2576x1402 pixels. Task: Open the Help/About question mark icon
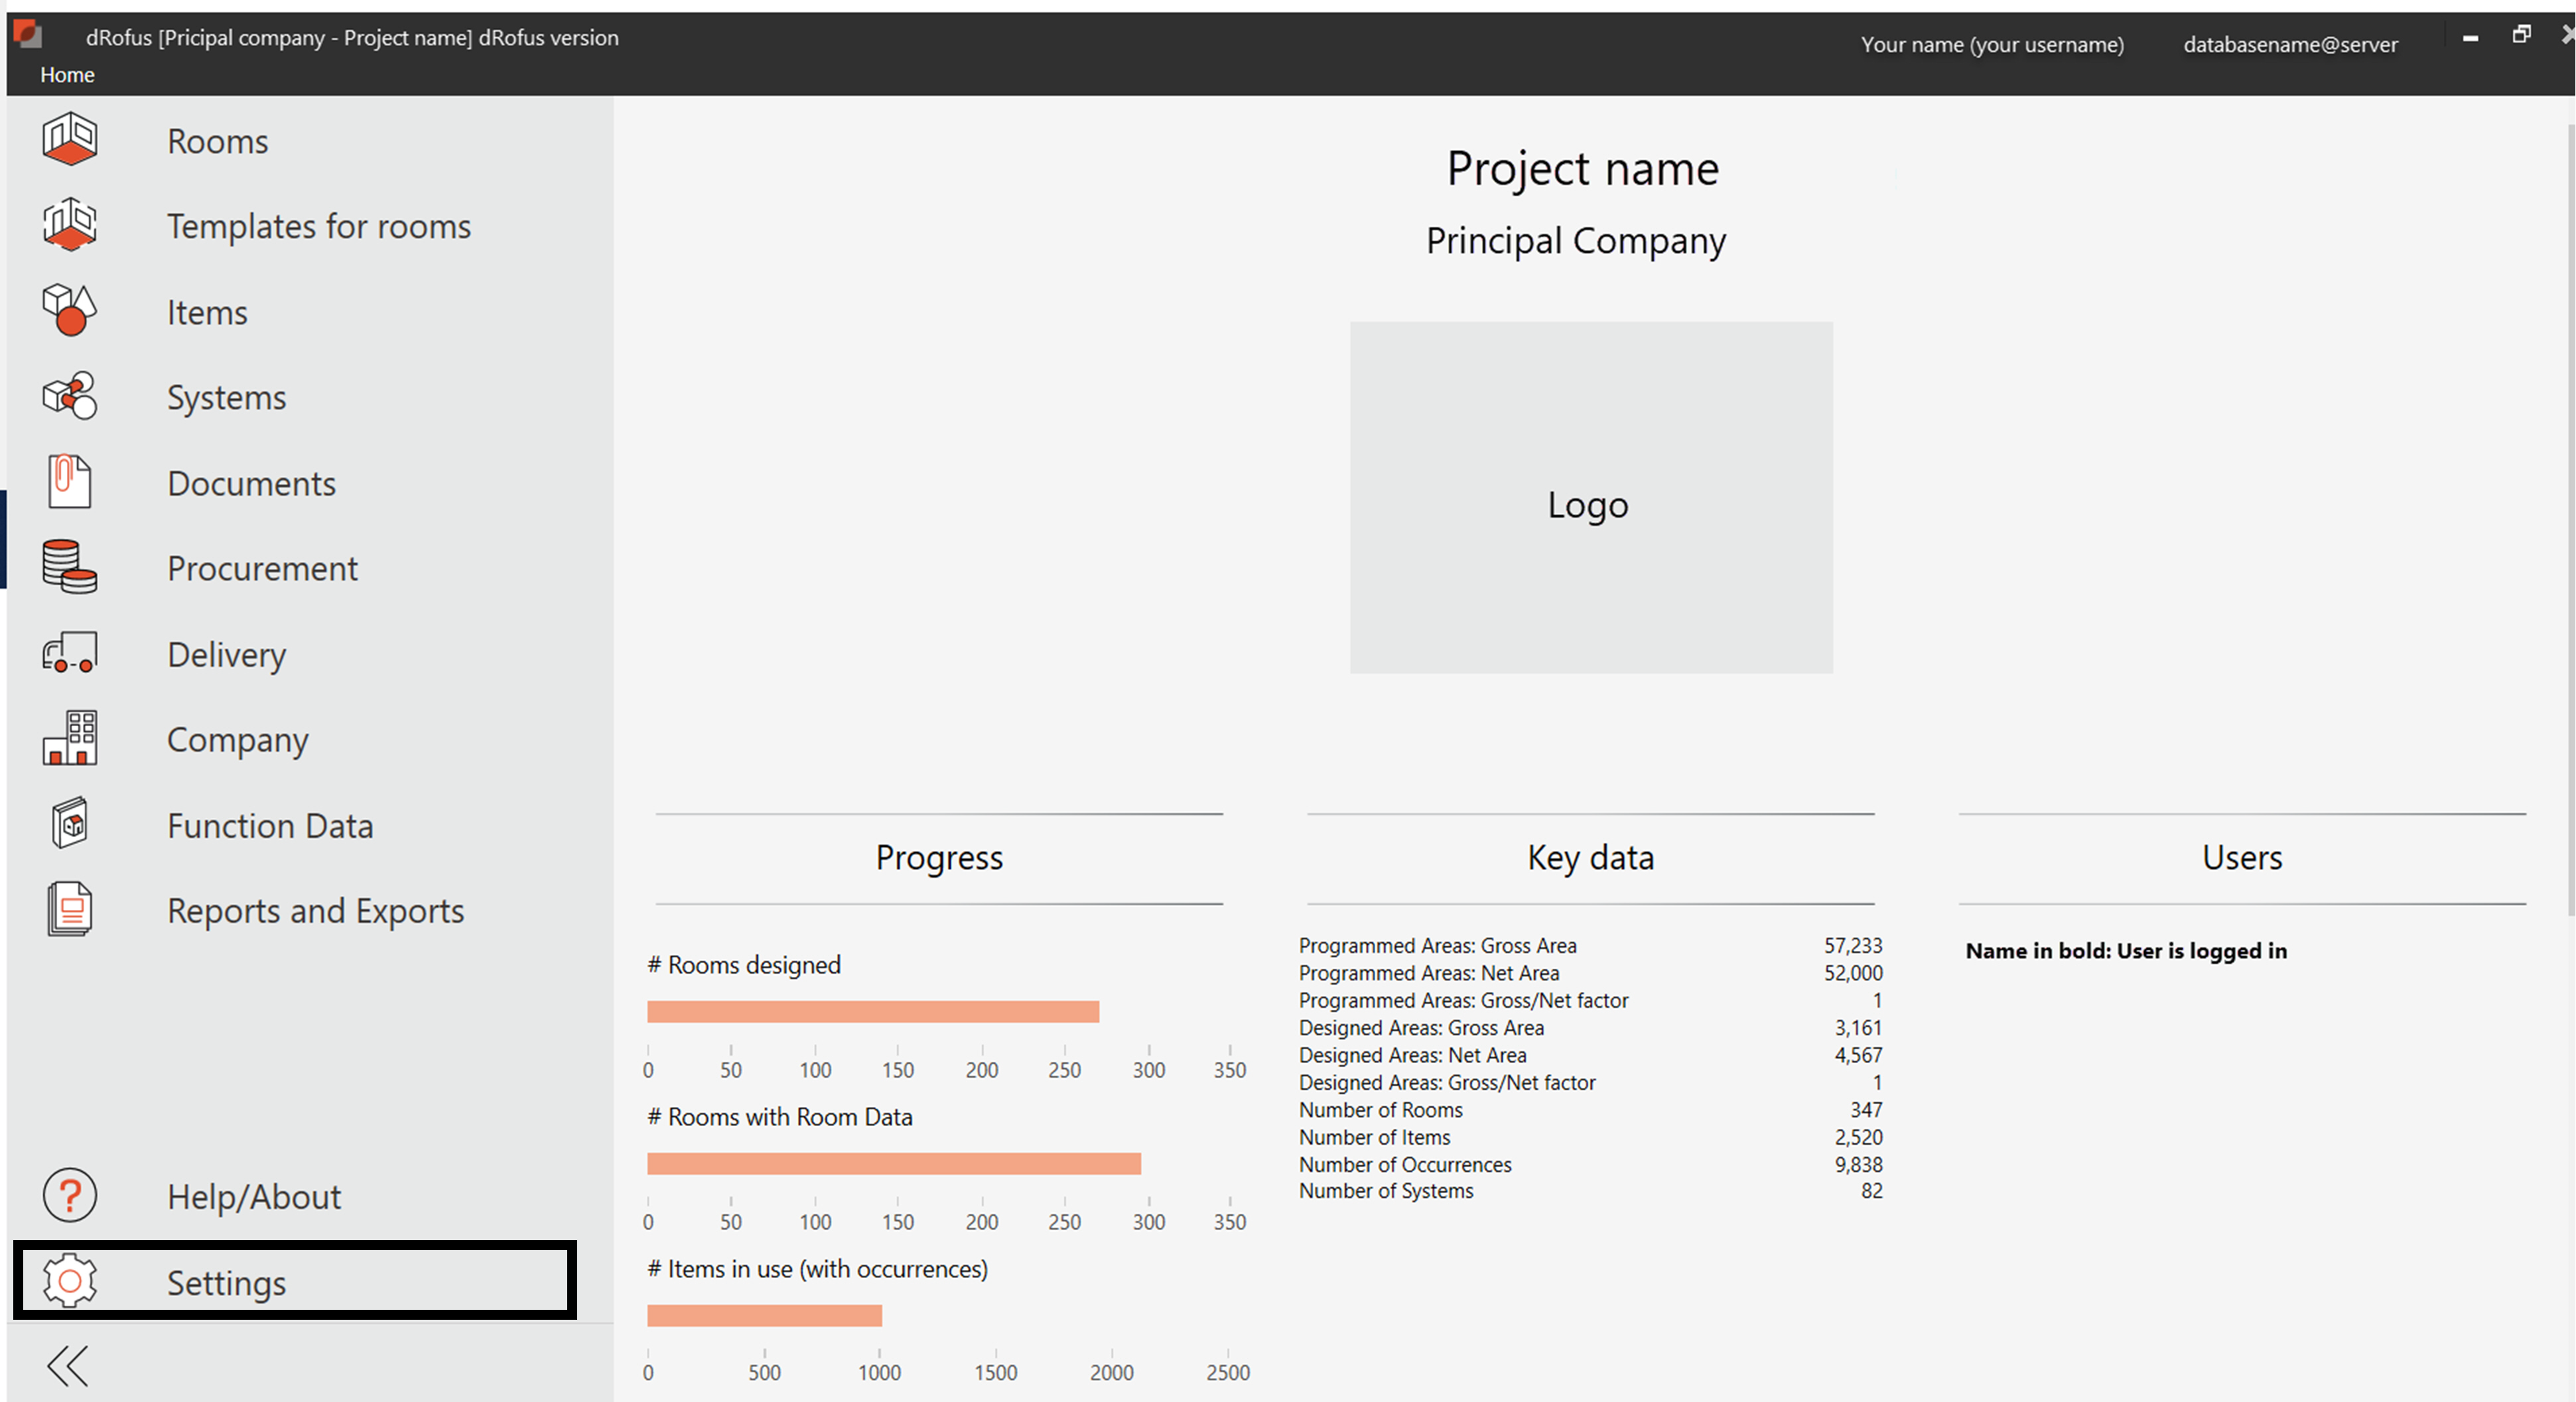click(69, 1195)
